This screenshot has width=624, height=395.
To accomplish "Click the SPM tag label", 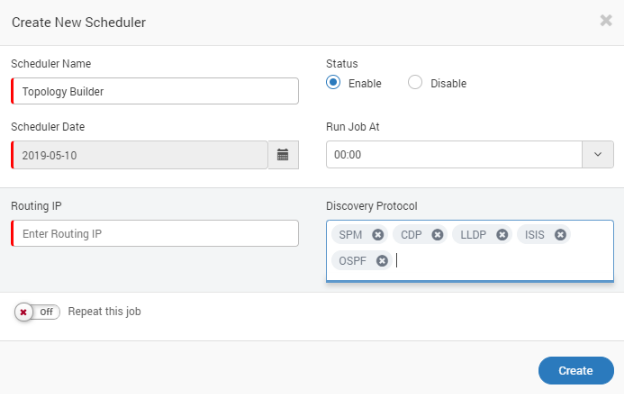I will coord(350,235).
